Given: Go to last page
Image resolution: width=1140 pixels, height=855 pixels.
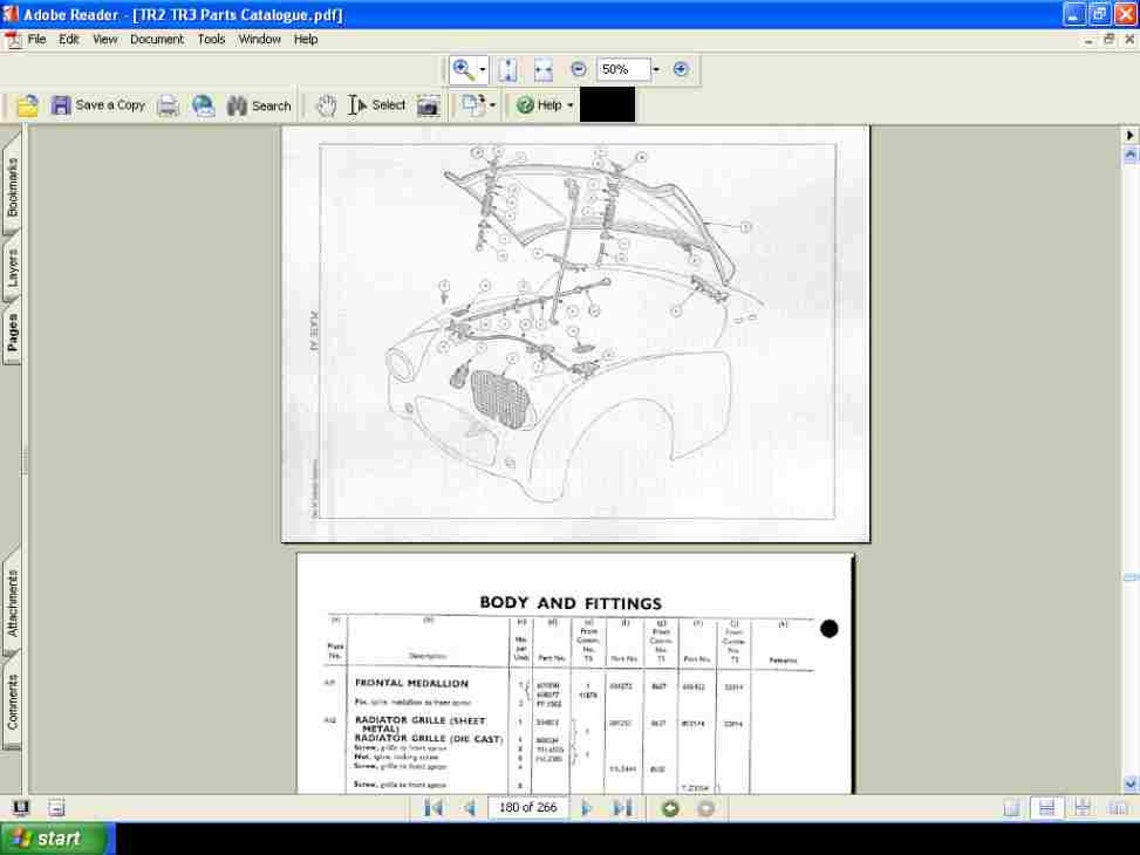Looking at the screenshot, I should 622,808.
